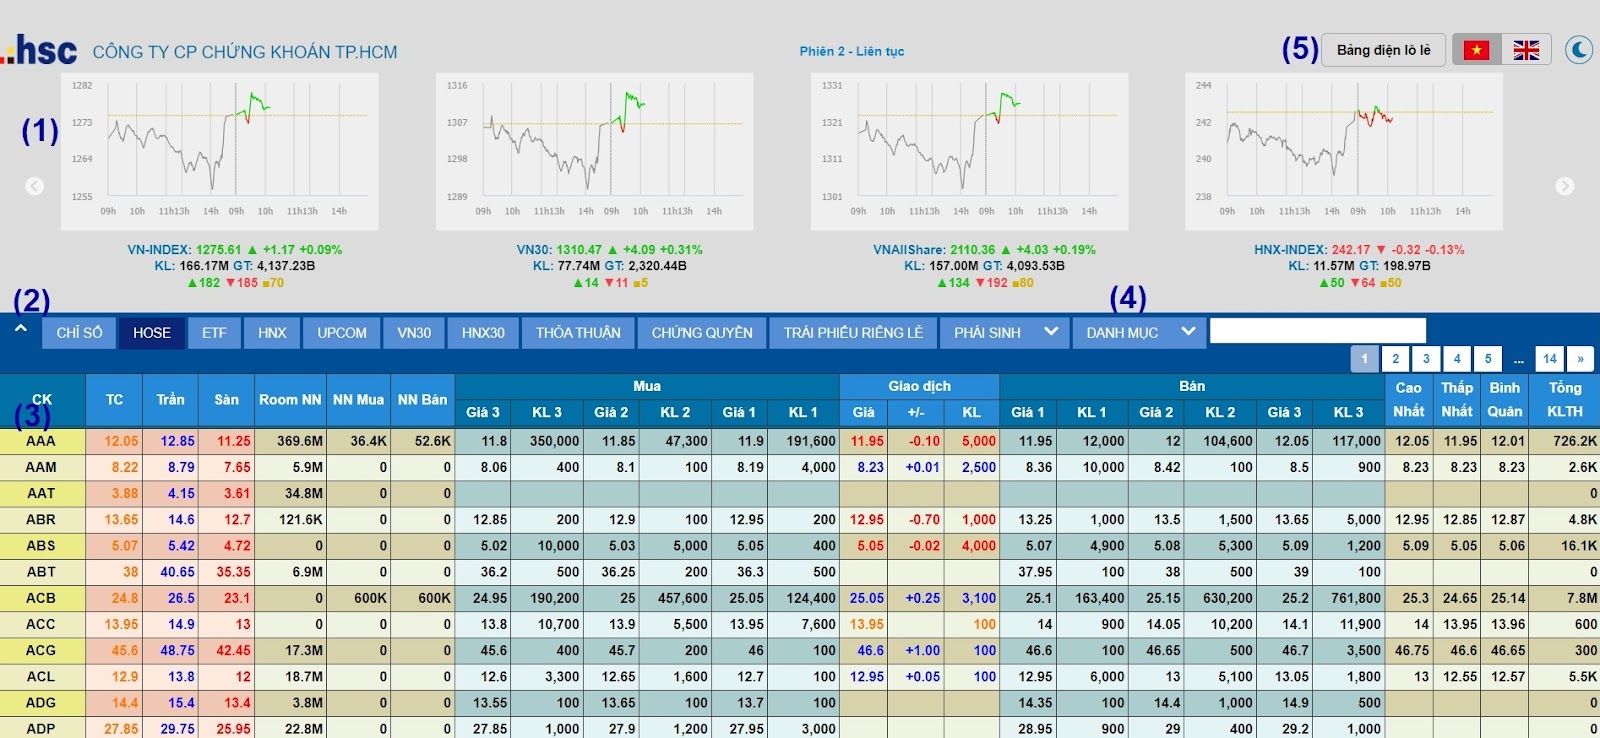
Task: Switch language to Vietnamese flag
Action: [1476, 50]
